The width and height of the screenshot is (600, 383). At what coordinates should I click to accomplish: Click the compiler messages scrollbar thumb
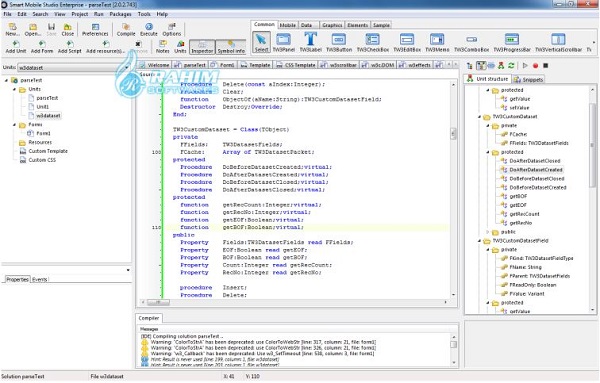[454, 344]
